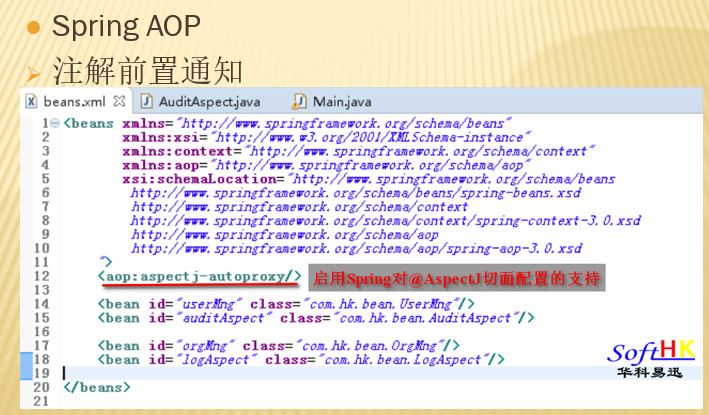Click the Java file icon on AuditAspect.java tab

click(x=147, y=101)
